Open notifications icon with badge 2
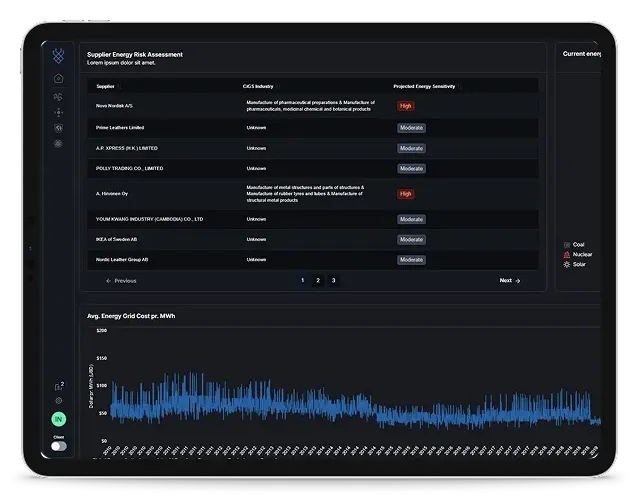 (x=59, y=386)
